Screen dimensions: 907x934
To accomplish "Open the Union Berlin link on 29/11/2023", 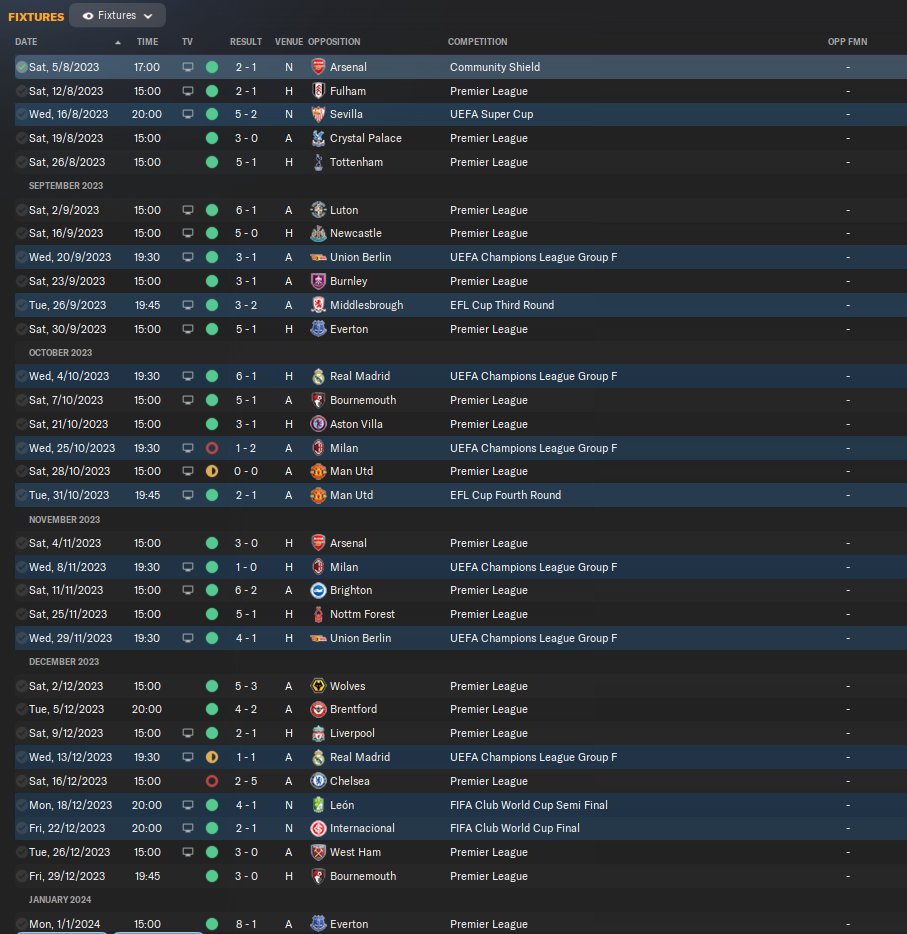I will point(360,638).
